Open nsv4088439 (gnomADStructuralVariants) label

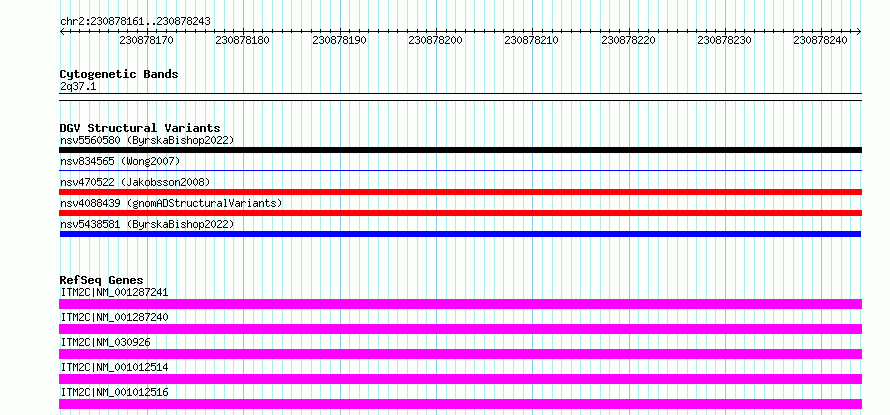(x=171, y=203)
